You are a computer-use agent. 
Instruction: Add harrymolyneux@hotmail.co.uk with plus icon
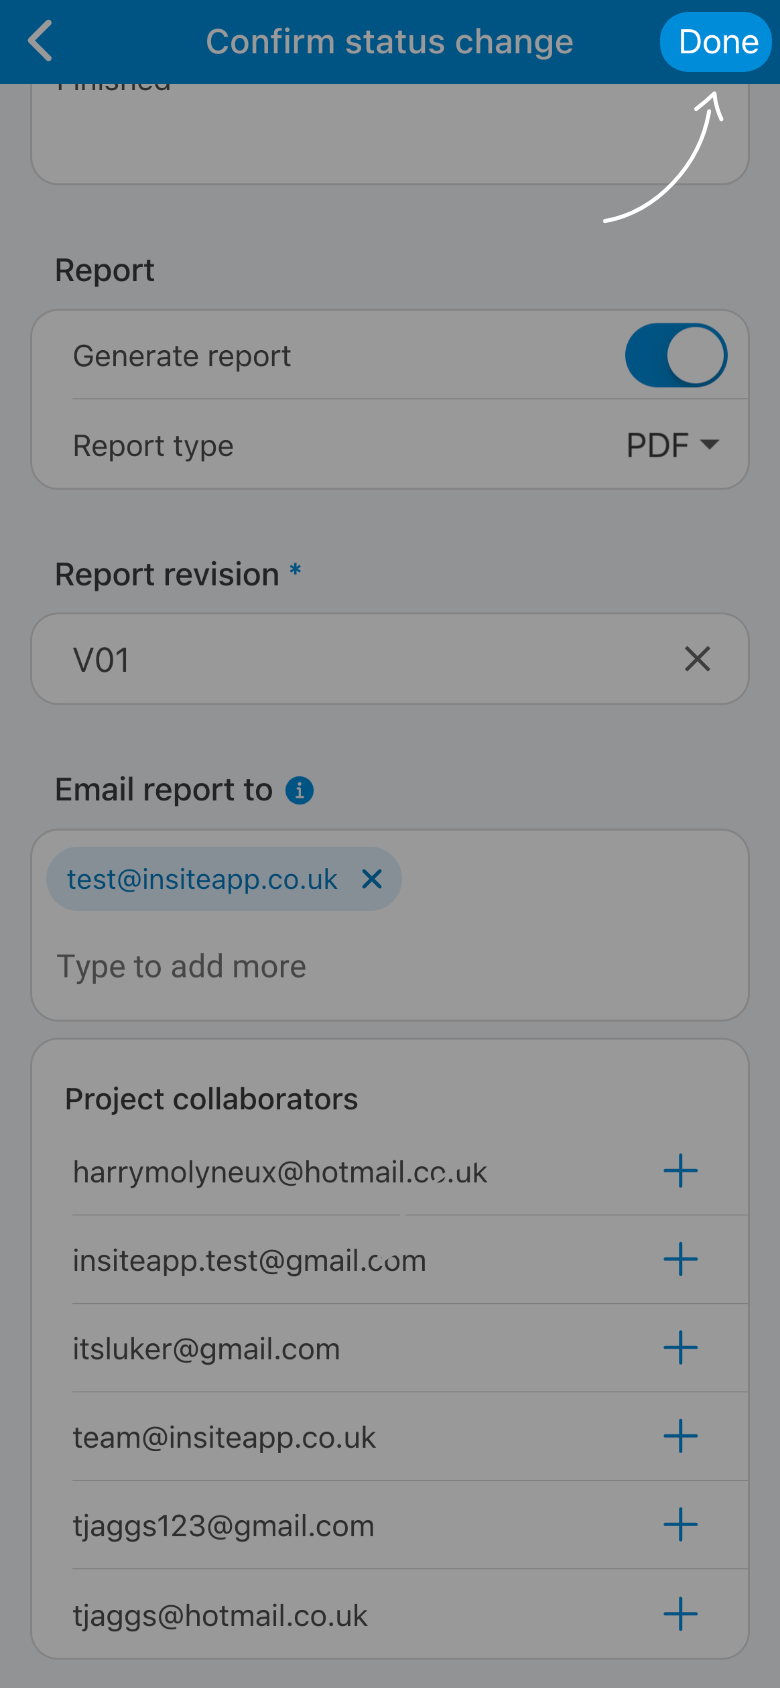(x=681, y=1171)
